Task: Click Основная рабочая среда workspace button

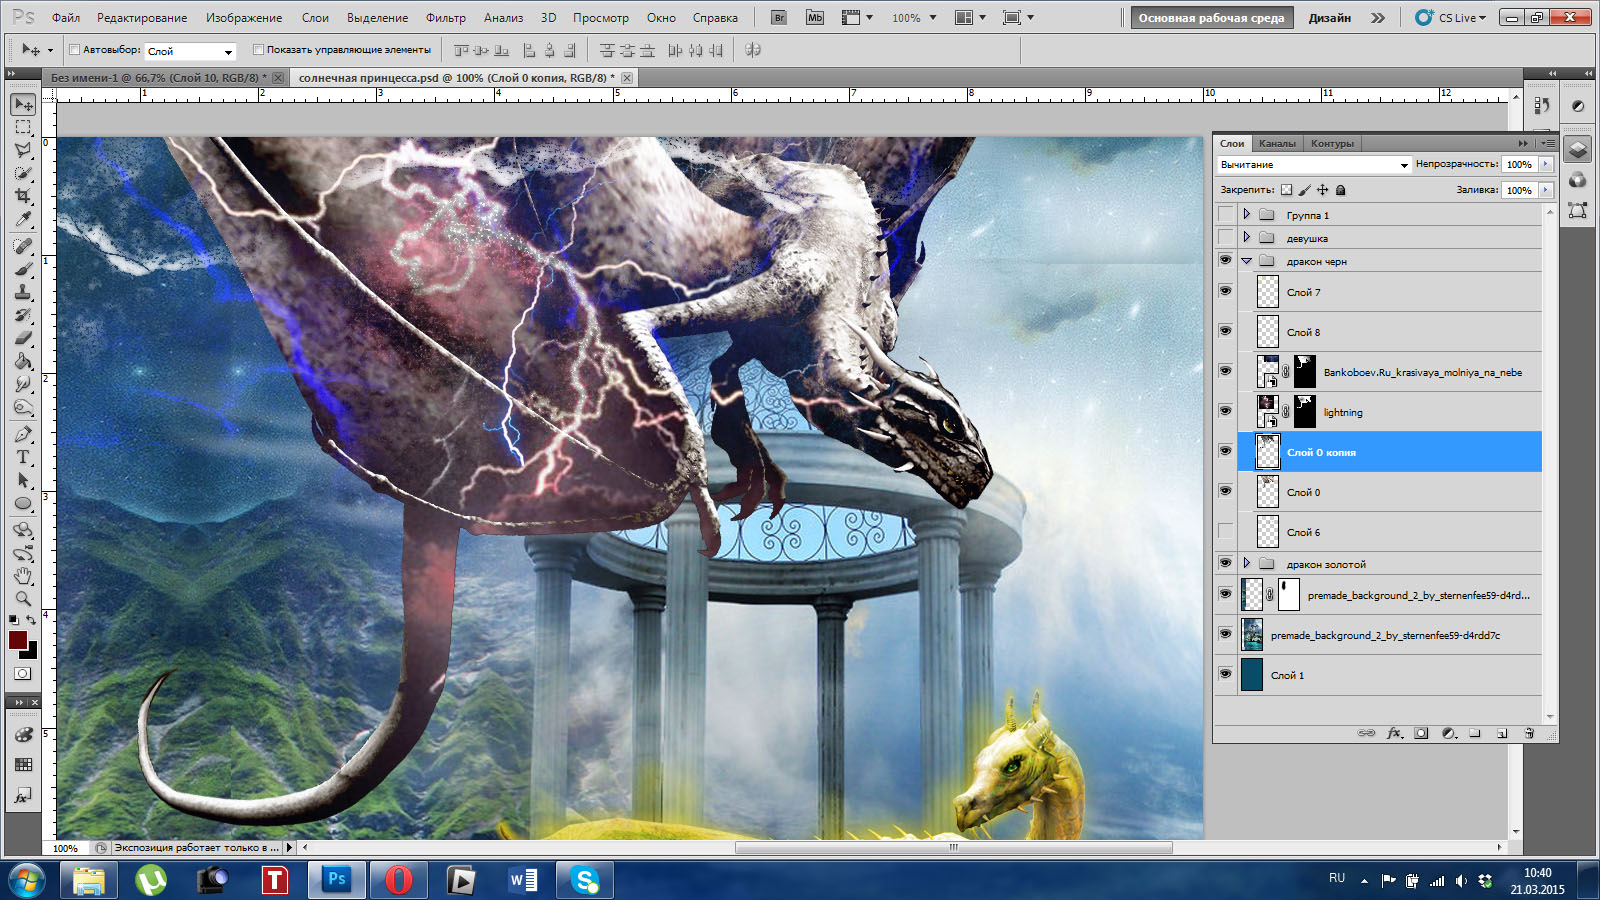Action: 1211,18
